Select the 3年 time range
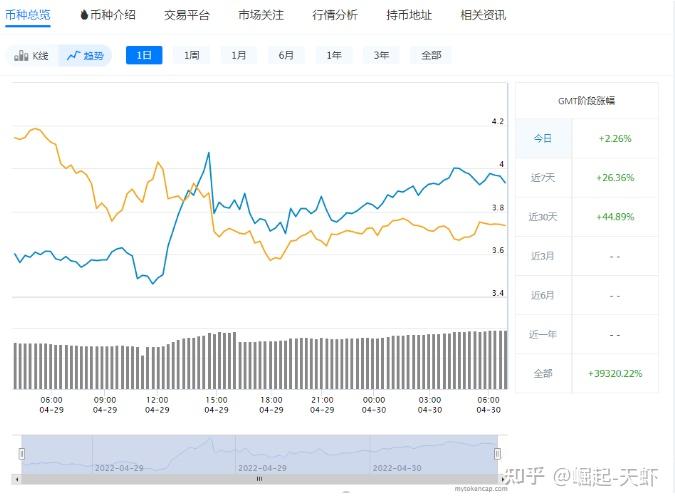 pyautogui.click(x=381, y=55)
